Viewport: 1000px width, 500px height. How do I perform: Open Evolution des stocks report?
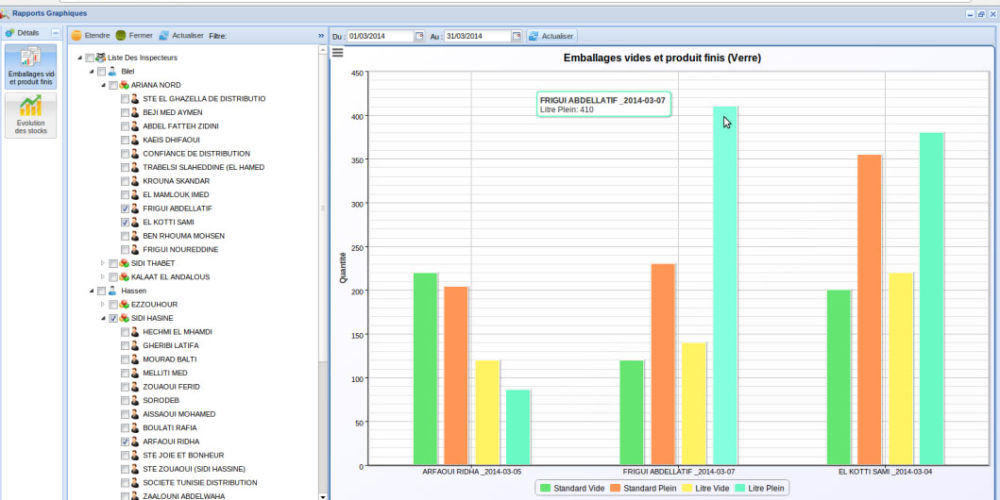pos(31,115)
